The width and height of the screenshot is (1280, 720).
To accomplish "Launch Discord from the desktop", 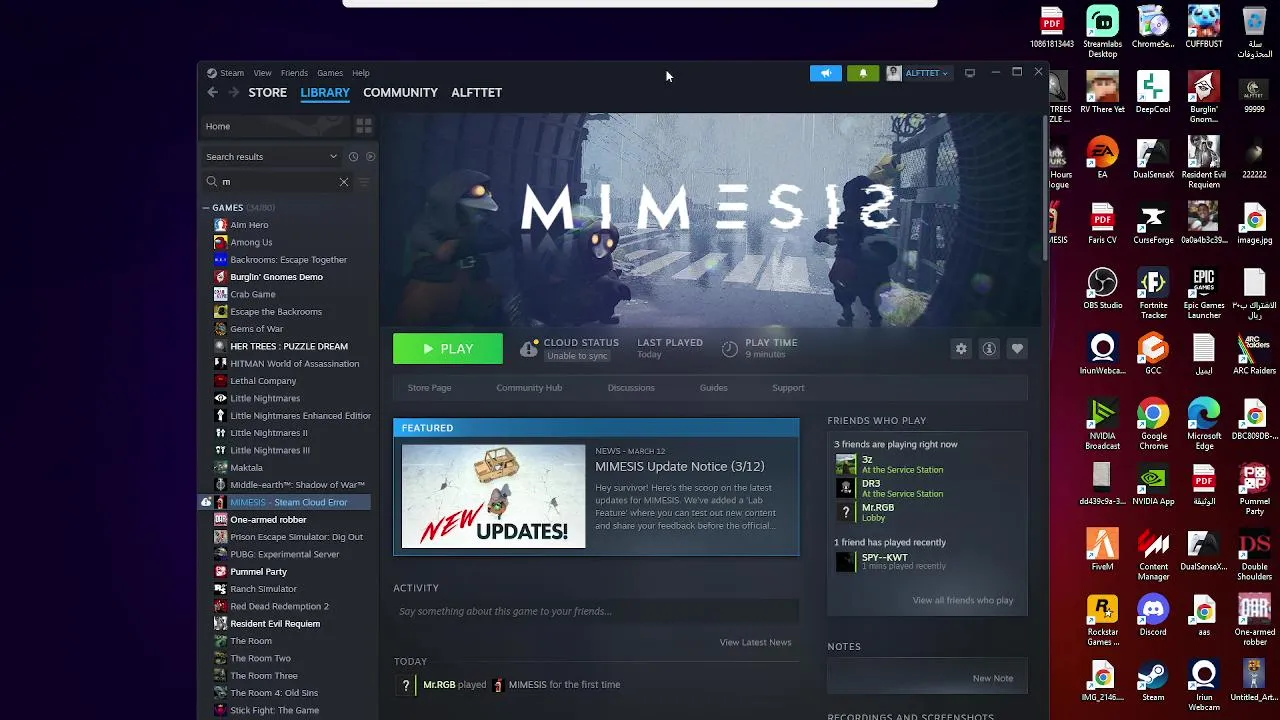I will click(x=1153, y=616).
